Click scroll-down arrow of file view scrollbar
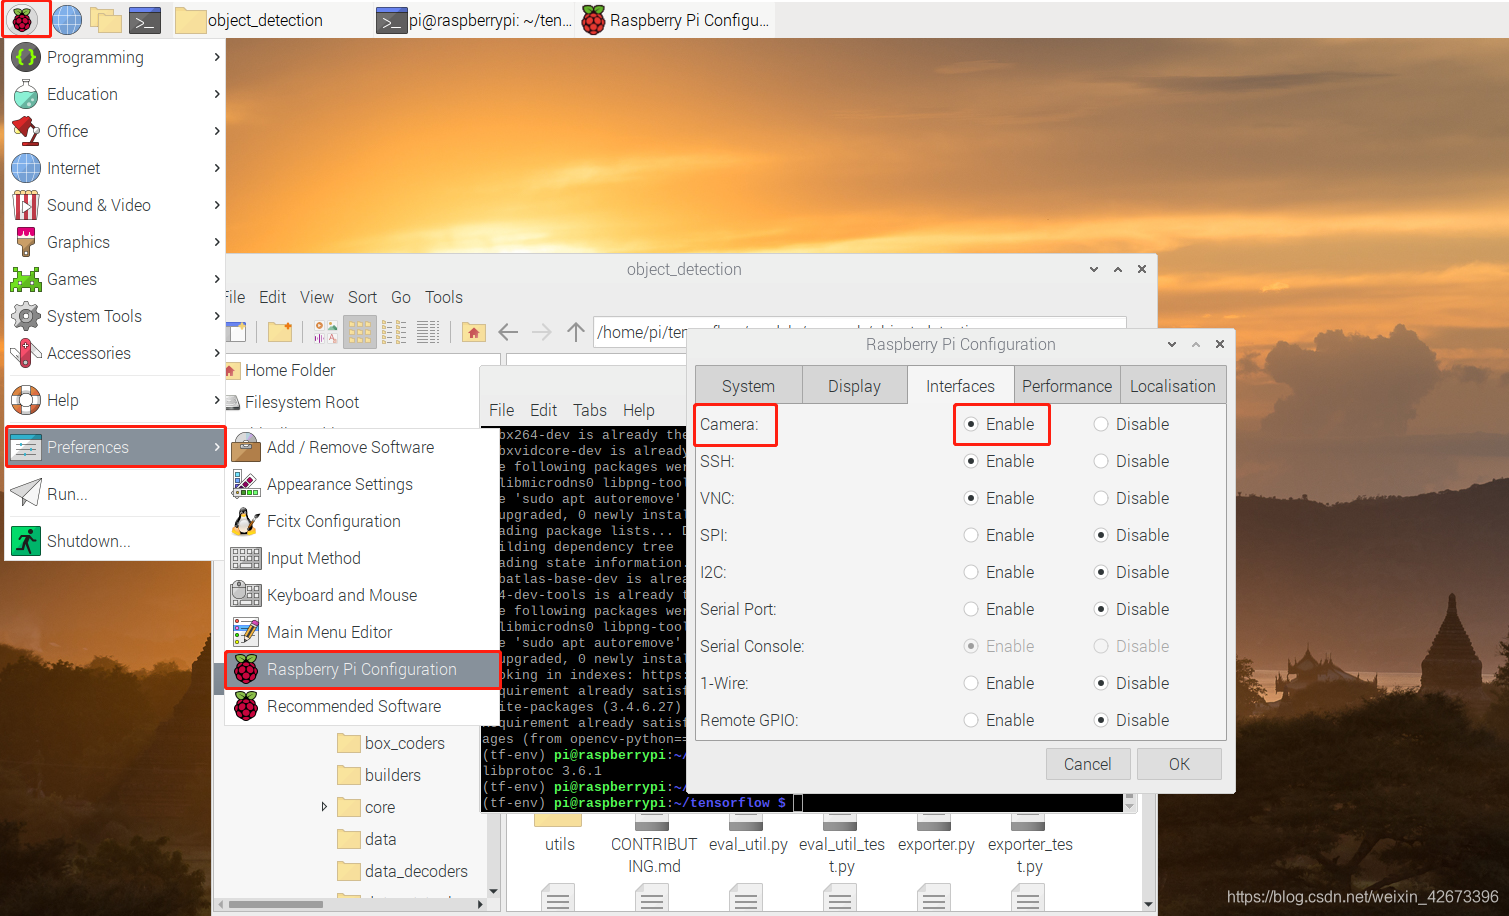 1148,905
